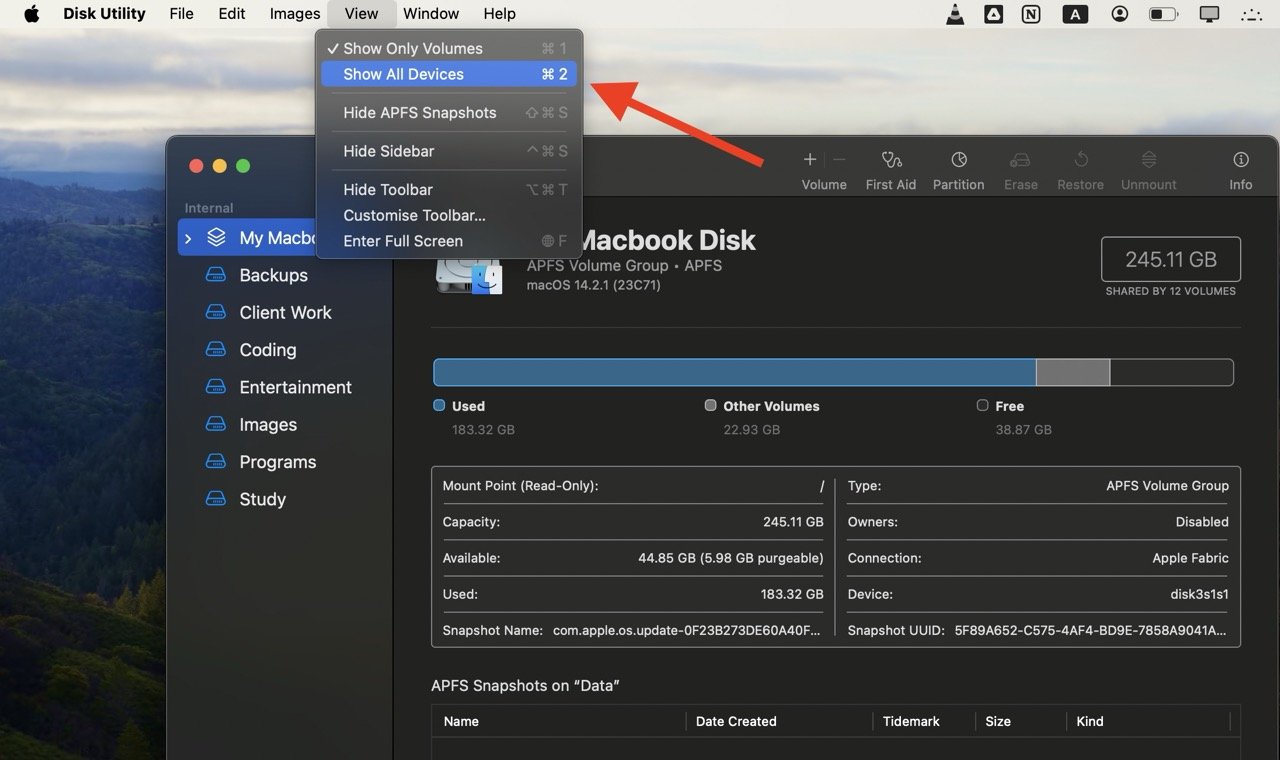Select Show All Devices menu item
Screen dimensions: 1280x760
tap(403, 74)
